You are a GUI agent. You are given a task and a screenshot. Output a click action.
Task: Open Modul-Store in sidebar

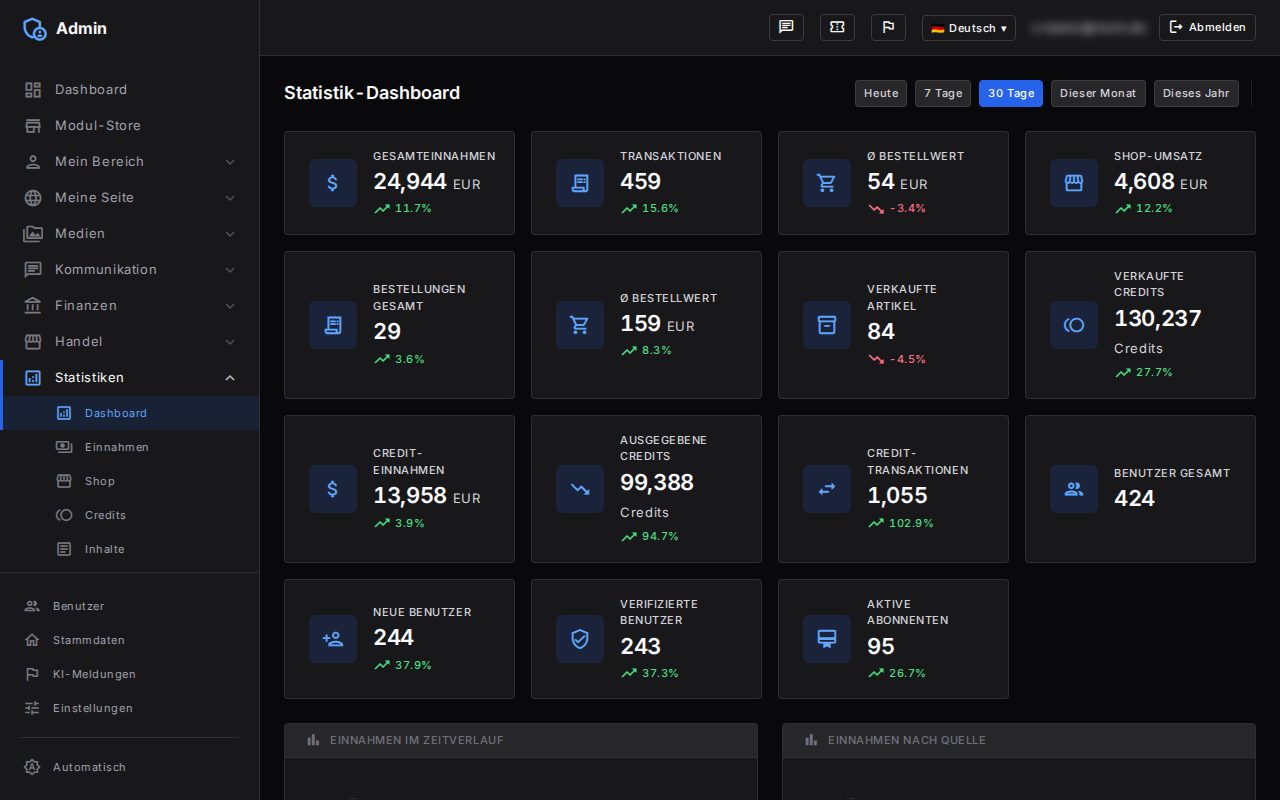[130, 125]
